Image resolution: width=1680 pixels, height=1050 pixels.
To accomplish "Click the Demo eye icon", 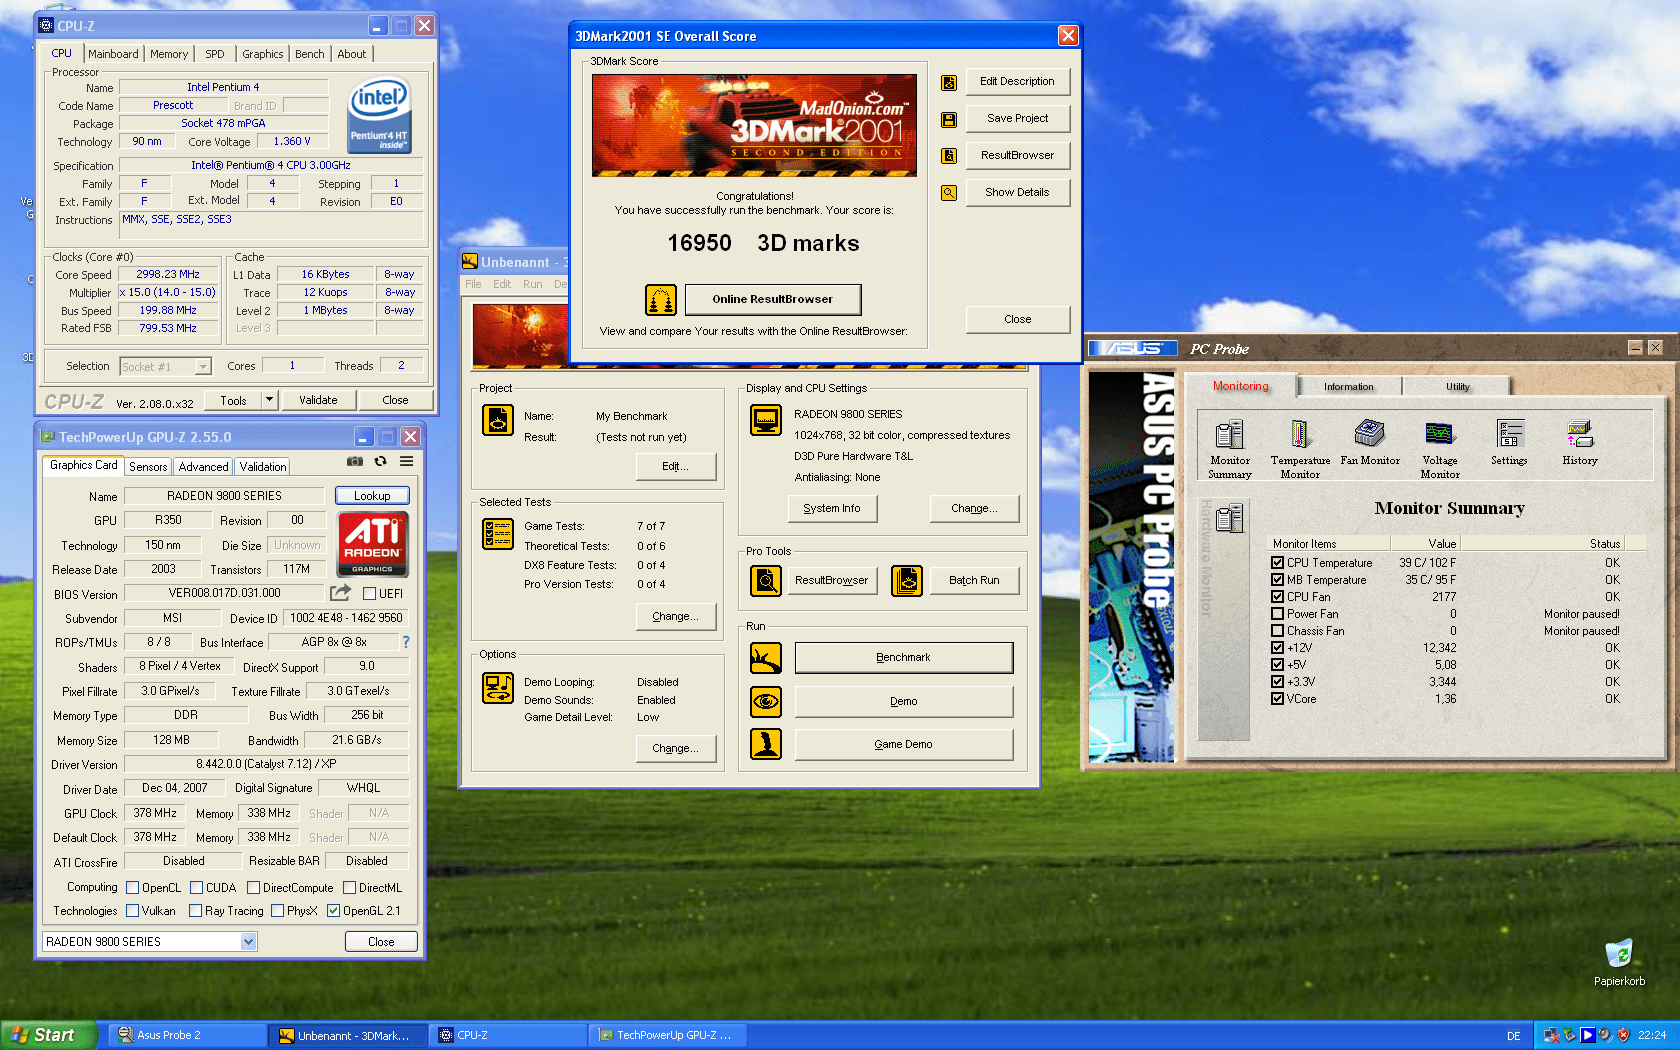I will click(766, 701).
